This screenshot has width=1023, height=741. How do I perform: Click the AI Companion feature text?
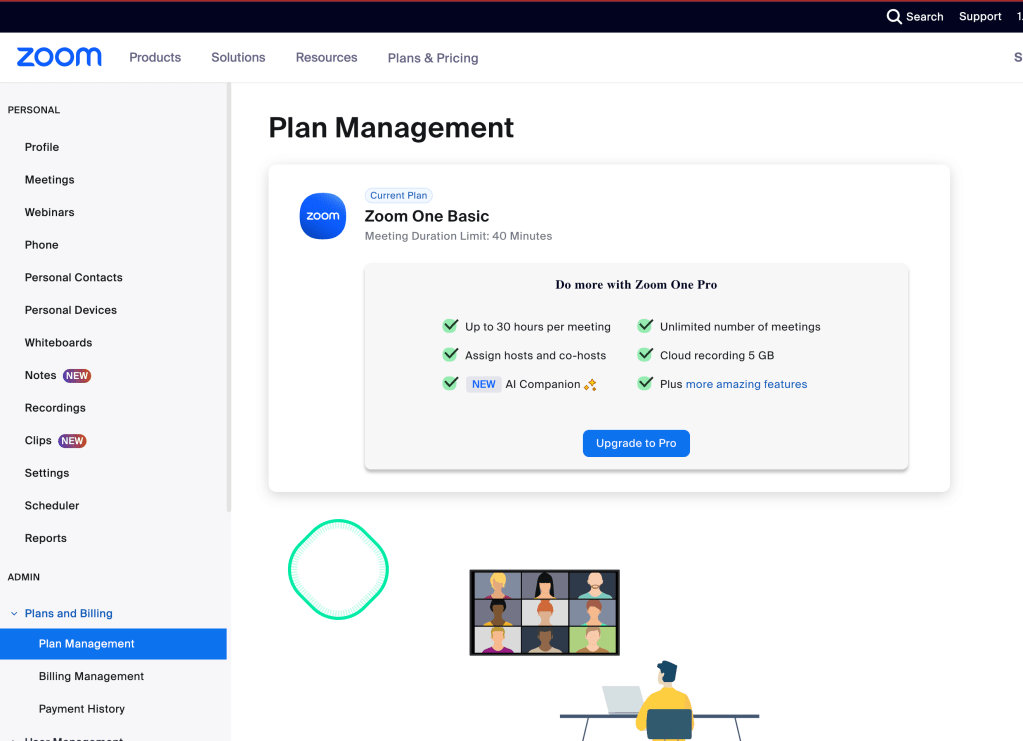coord(543,384)
